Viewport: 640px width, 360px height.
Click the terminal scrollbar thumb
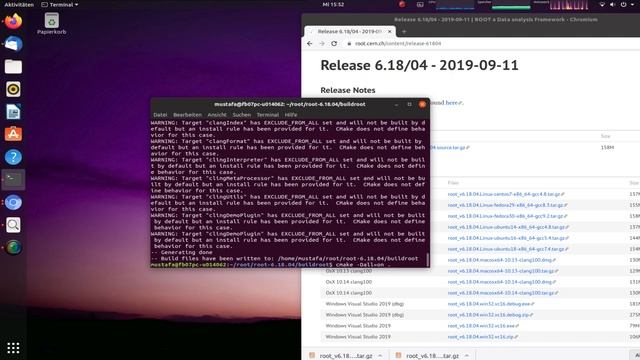coord(427,260)
